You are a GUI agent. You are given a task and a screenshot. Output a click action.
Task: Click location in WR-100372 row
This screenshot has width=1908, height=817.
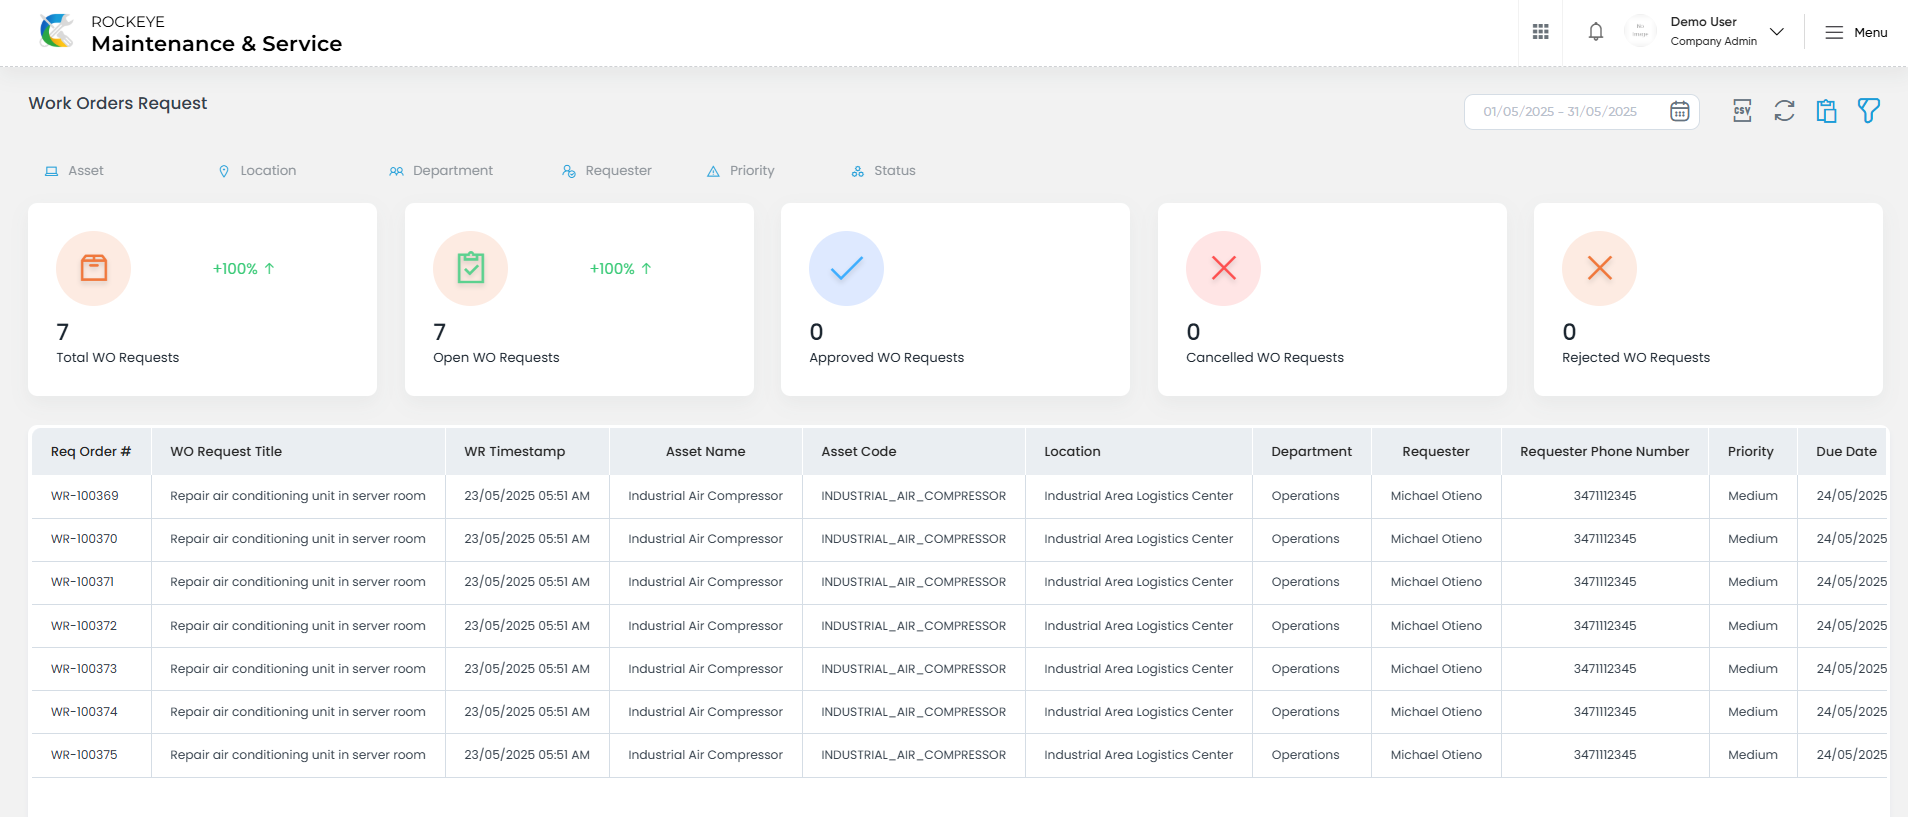(x=1139, y=626)
